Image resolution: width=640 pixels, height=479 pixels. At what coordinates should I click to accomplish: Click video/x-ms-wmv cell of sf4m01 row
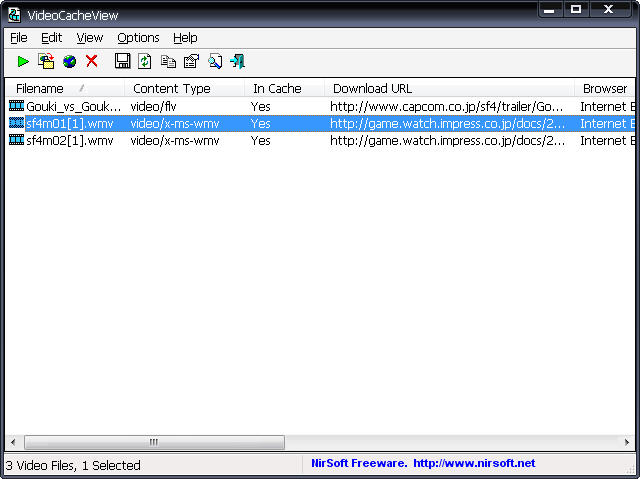point(175,123)
